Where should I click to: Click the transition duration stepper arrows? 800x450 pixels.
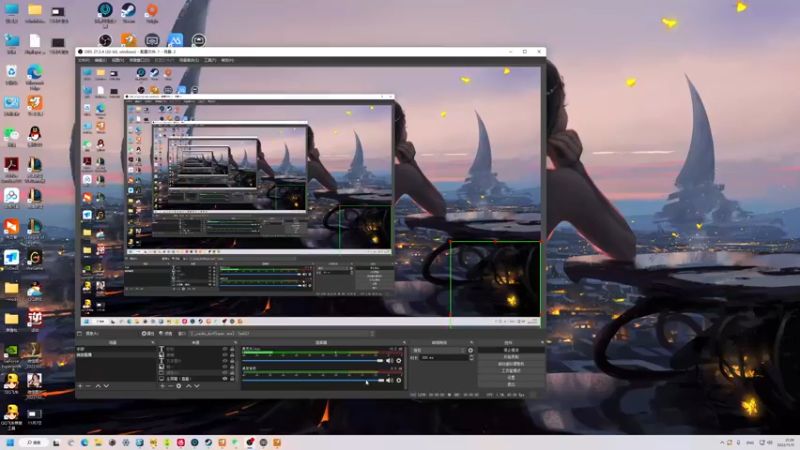[471, 358]
